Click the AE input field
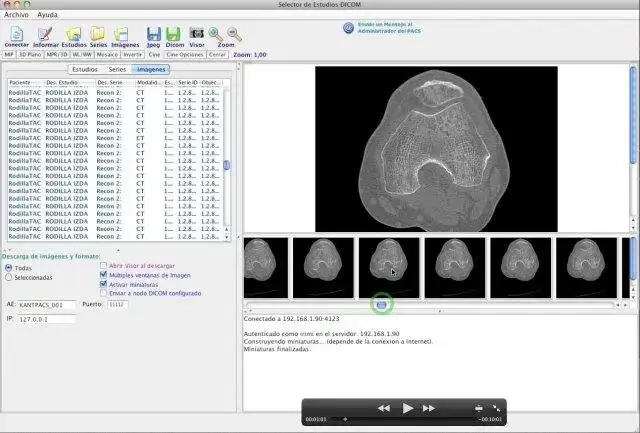This screenshot has height=433, width=640. click(x=47, y=305)
